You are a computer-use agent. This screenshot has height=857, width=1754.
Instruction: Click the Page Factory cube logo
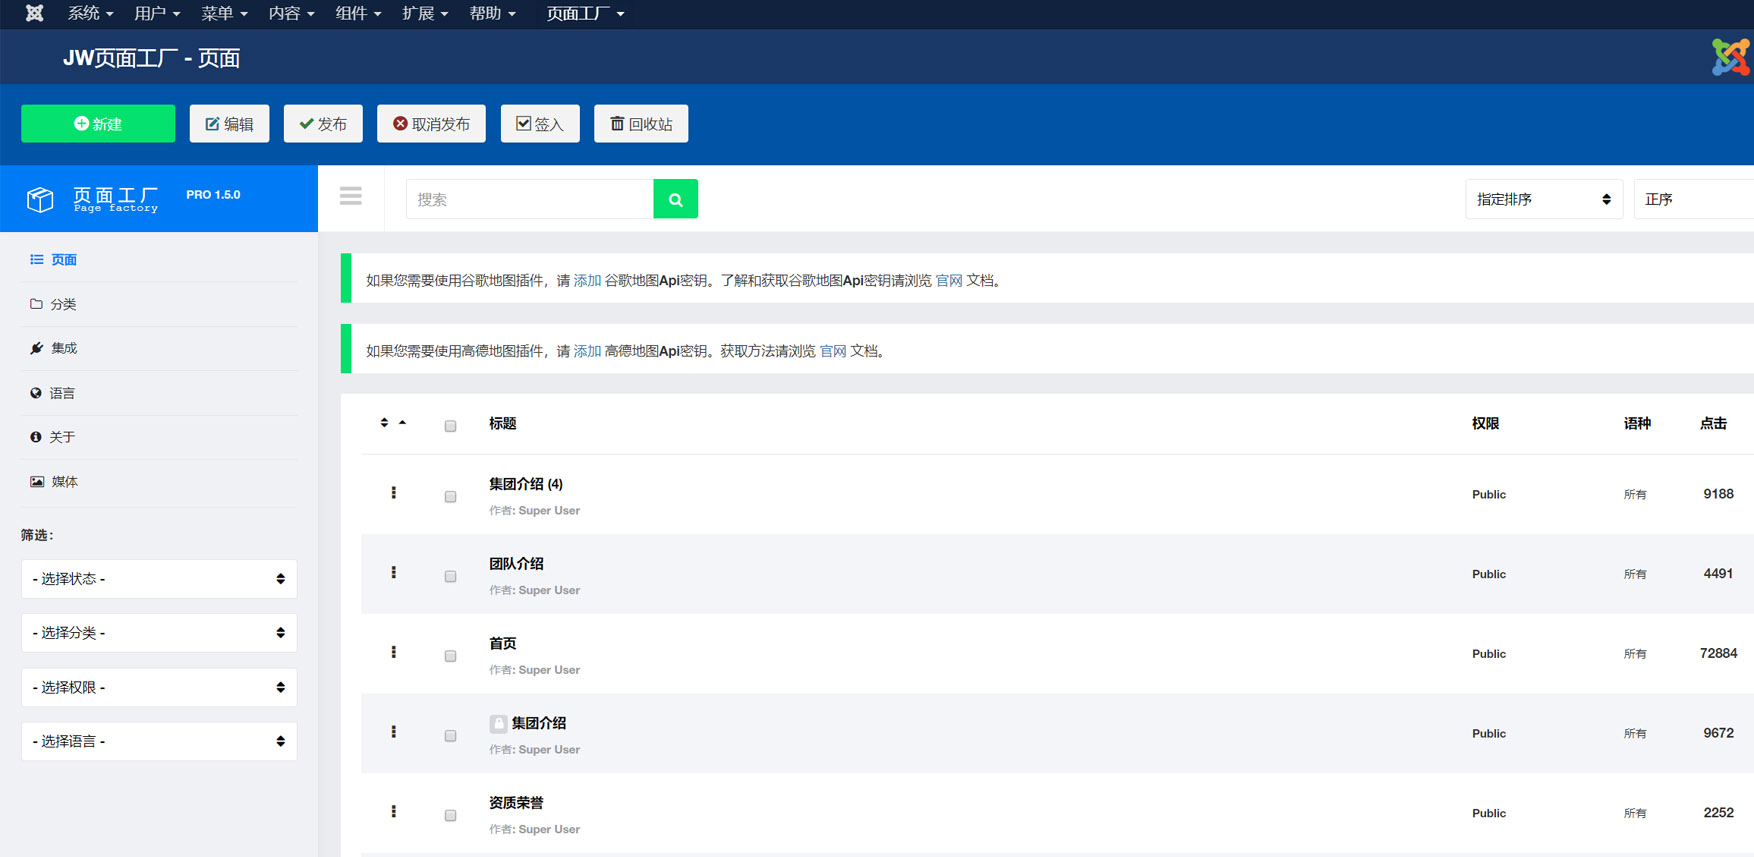(40, 199)
